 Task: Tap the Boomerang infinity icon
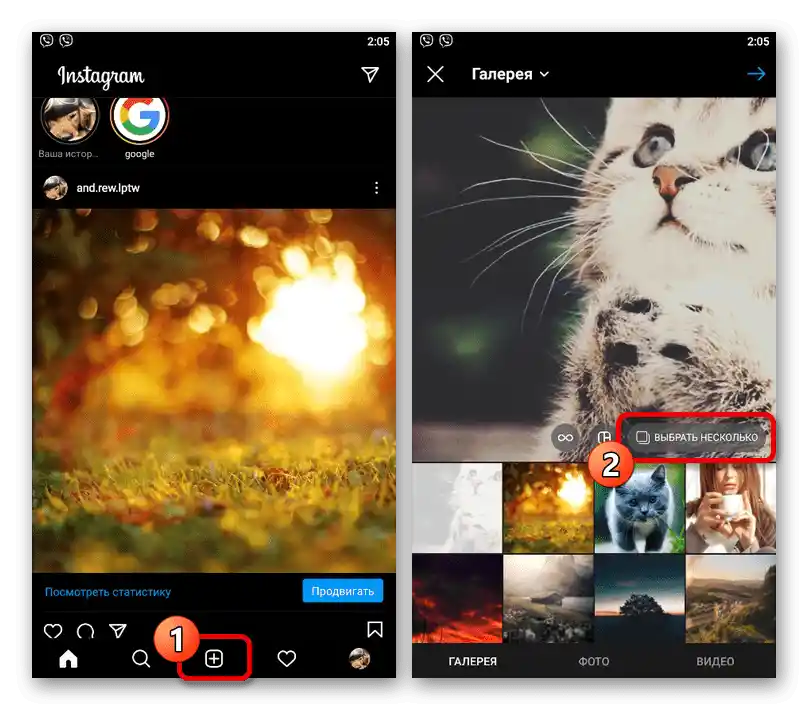click(x=565, y=438)
